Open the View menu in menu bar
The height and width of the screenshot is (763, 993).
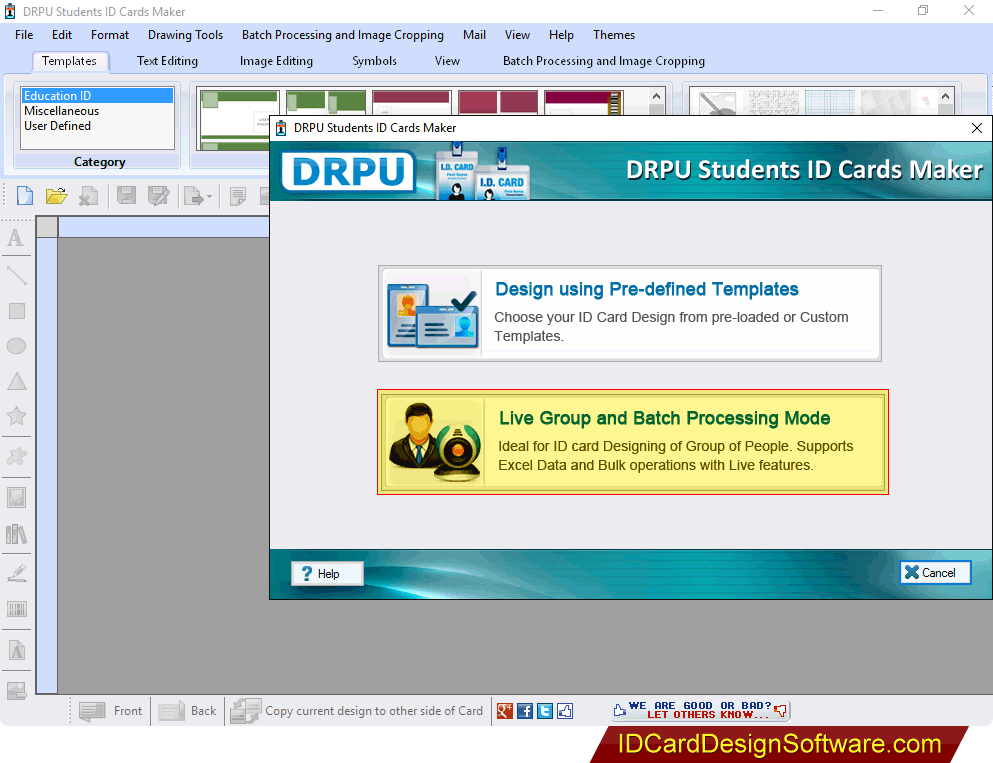point(517,35)
